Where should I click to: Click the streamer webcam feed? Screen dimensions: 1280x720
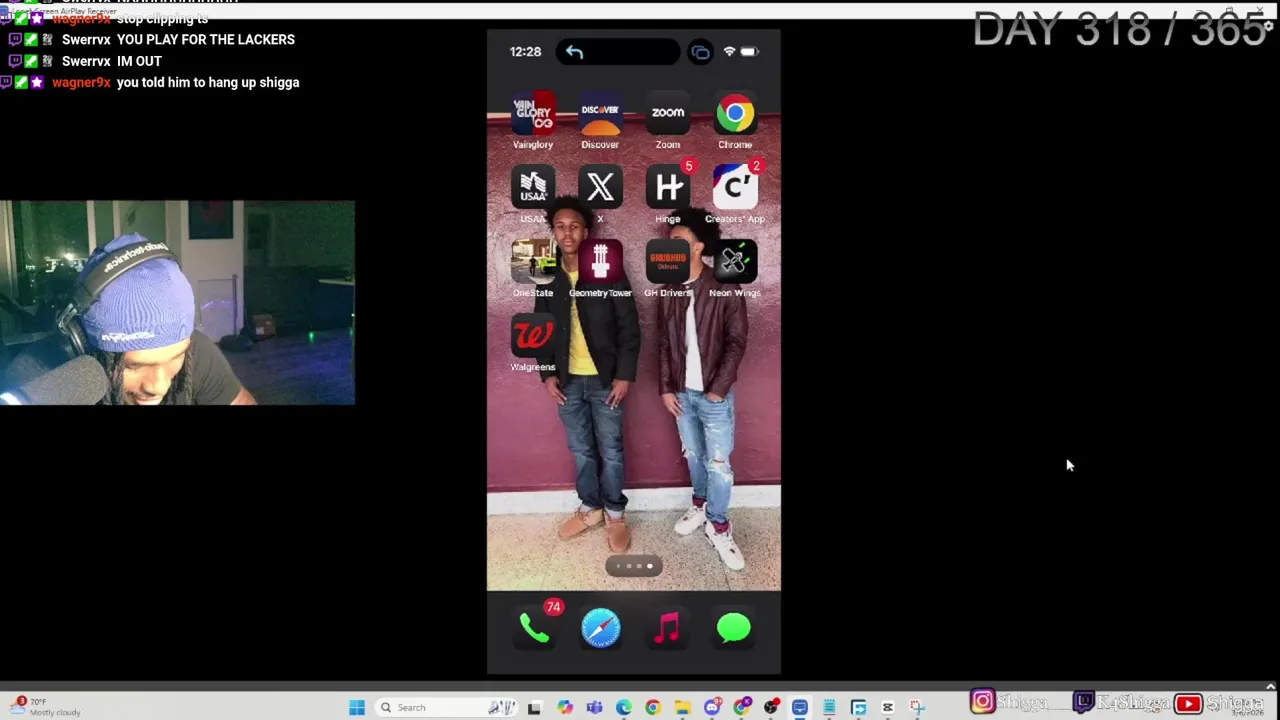click(x=177, y=303)
